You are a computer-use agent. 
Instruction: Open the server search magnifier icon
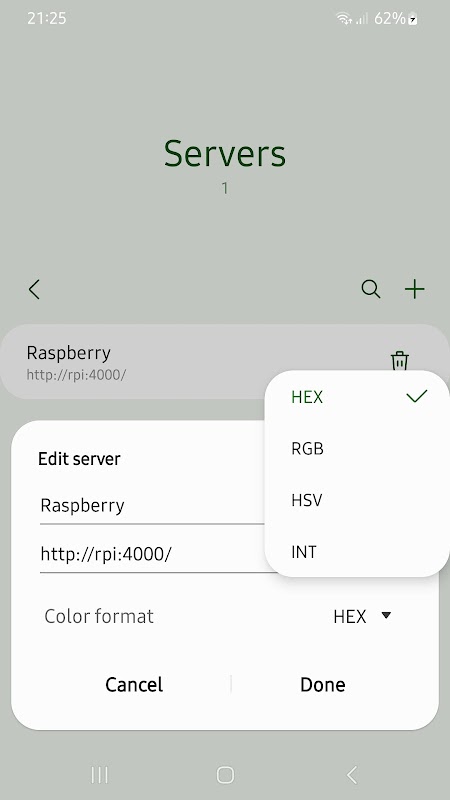click(371, 289)
